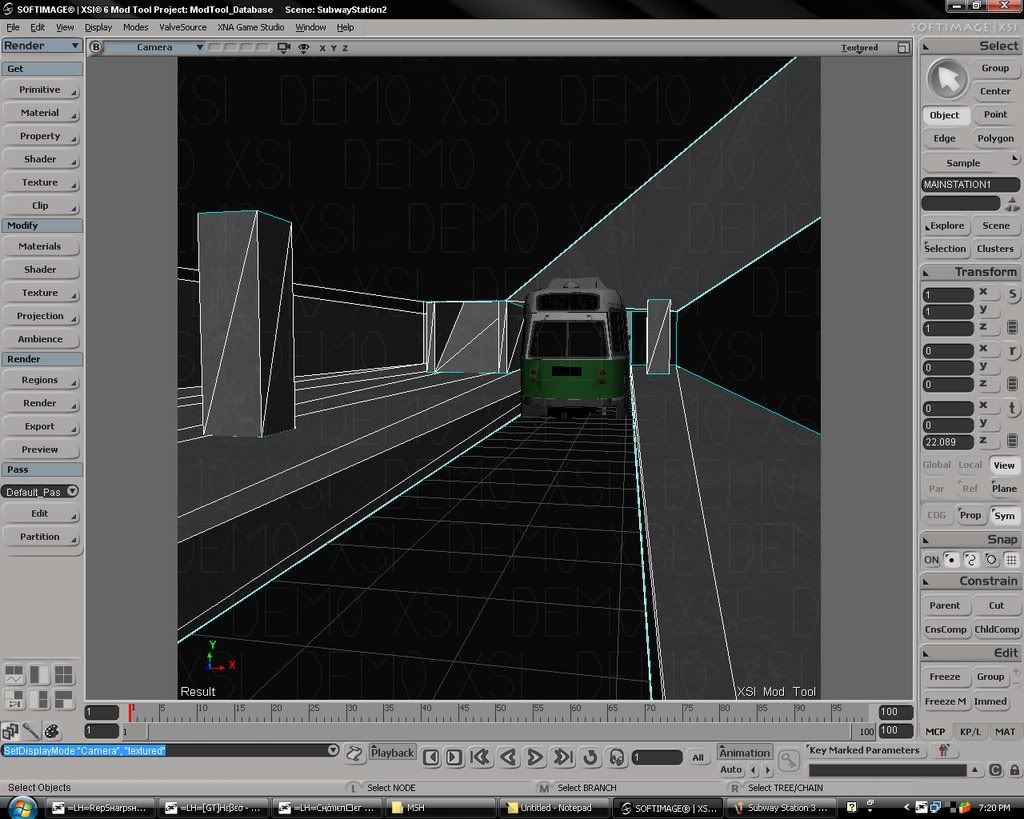The image size is (1024, 819).
Task: Open the viewport camera icon menu
Action: pyautogui.click(x=284, y=47)
